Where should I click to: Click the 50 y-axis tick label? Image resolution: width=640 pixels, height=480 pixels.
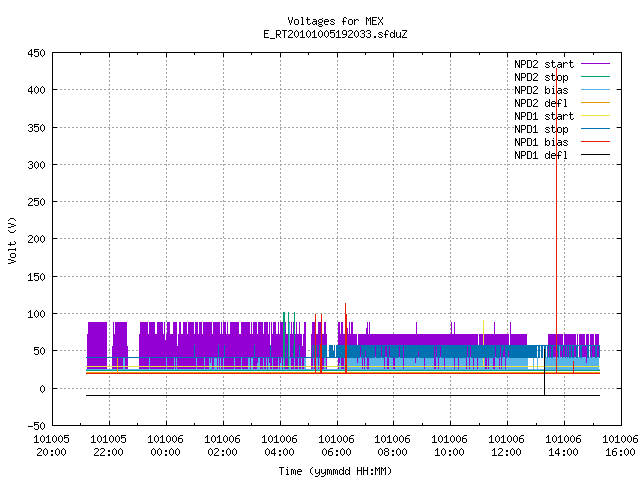coord(39,351)
